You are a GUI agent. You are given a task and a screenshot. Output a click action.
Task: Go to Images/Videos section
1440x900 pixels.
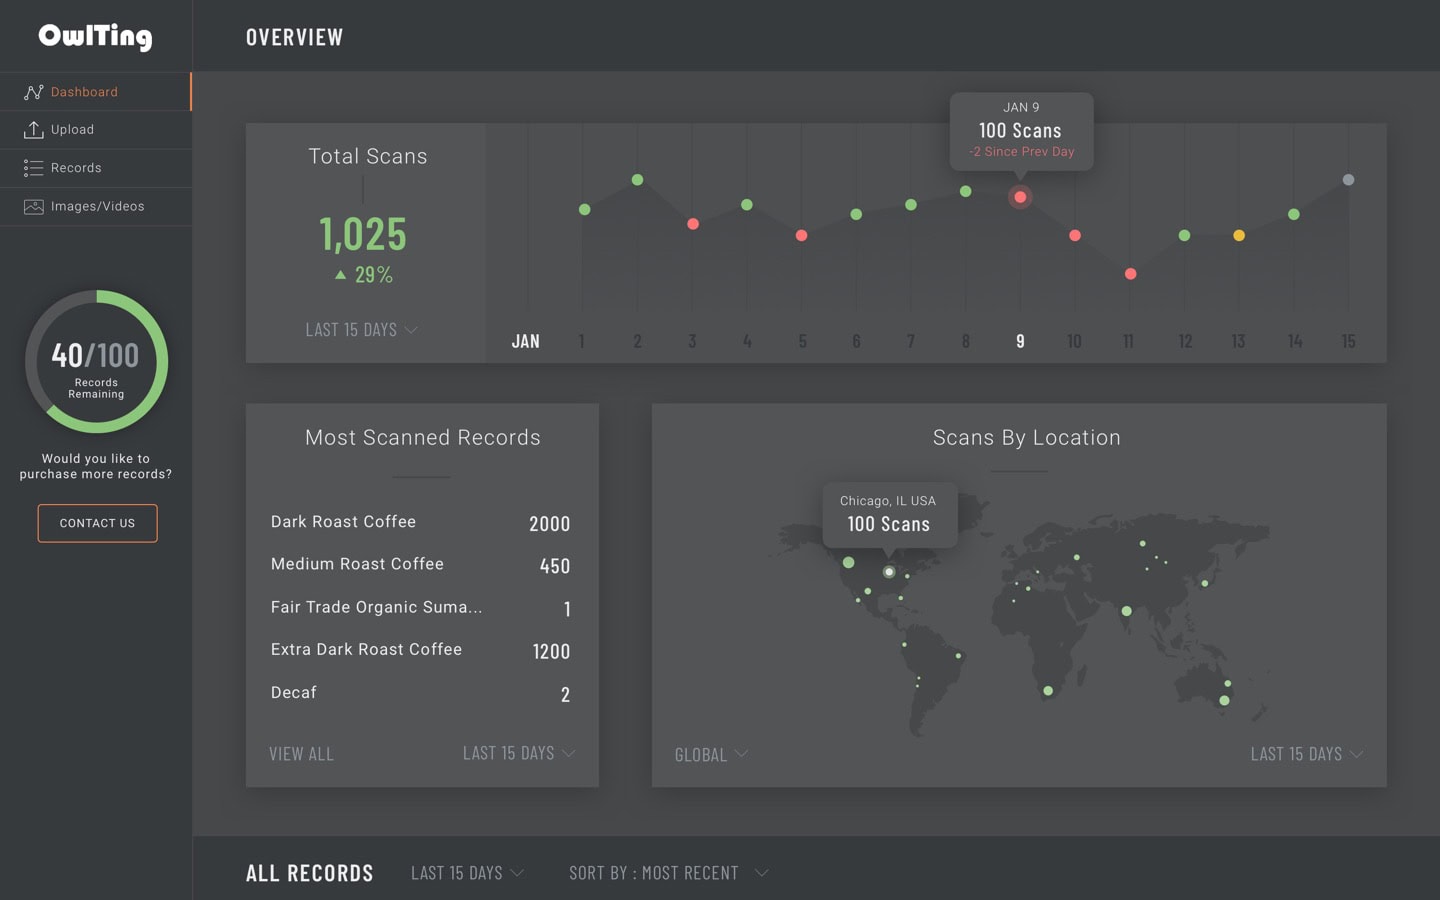click(x=97, y=207)
